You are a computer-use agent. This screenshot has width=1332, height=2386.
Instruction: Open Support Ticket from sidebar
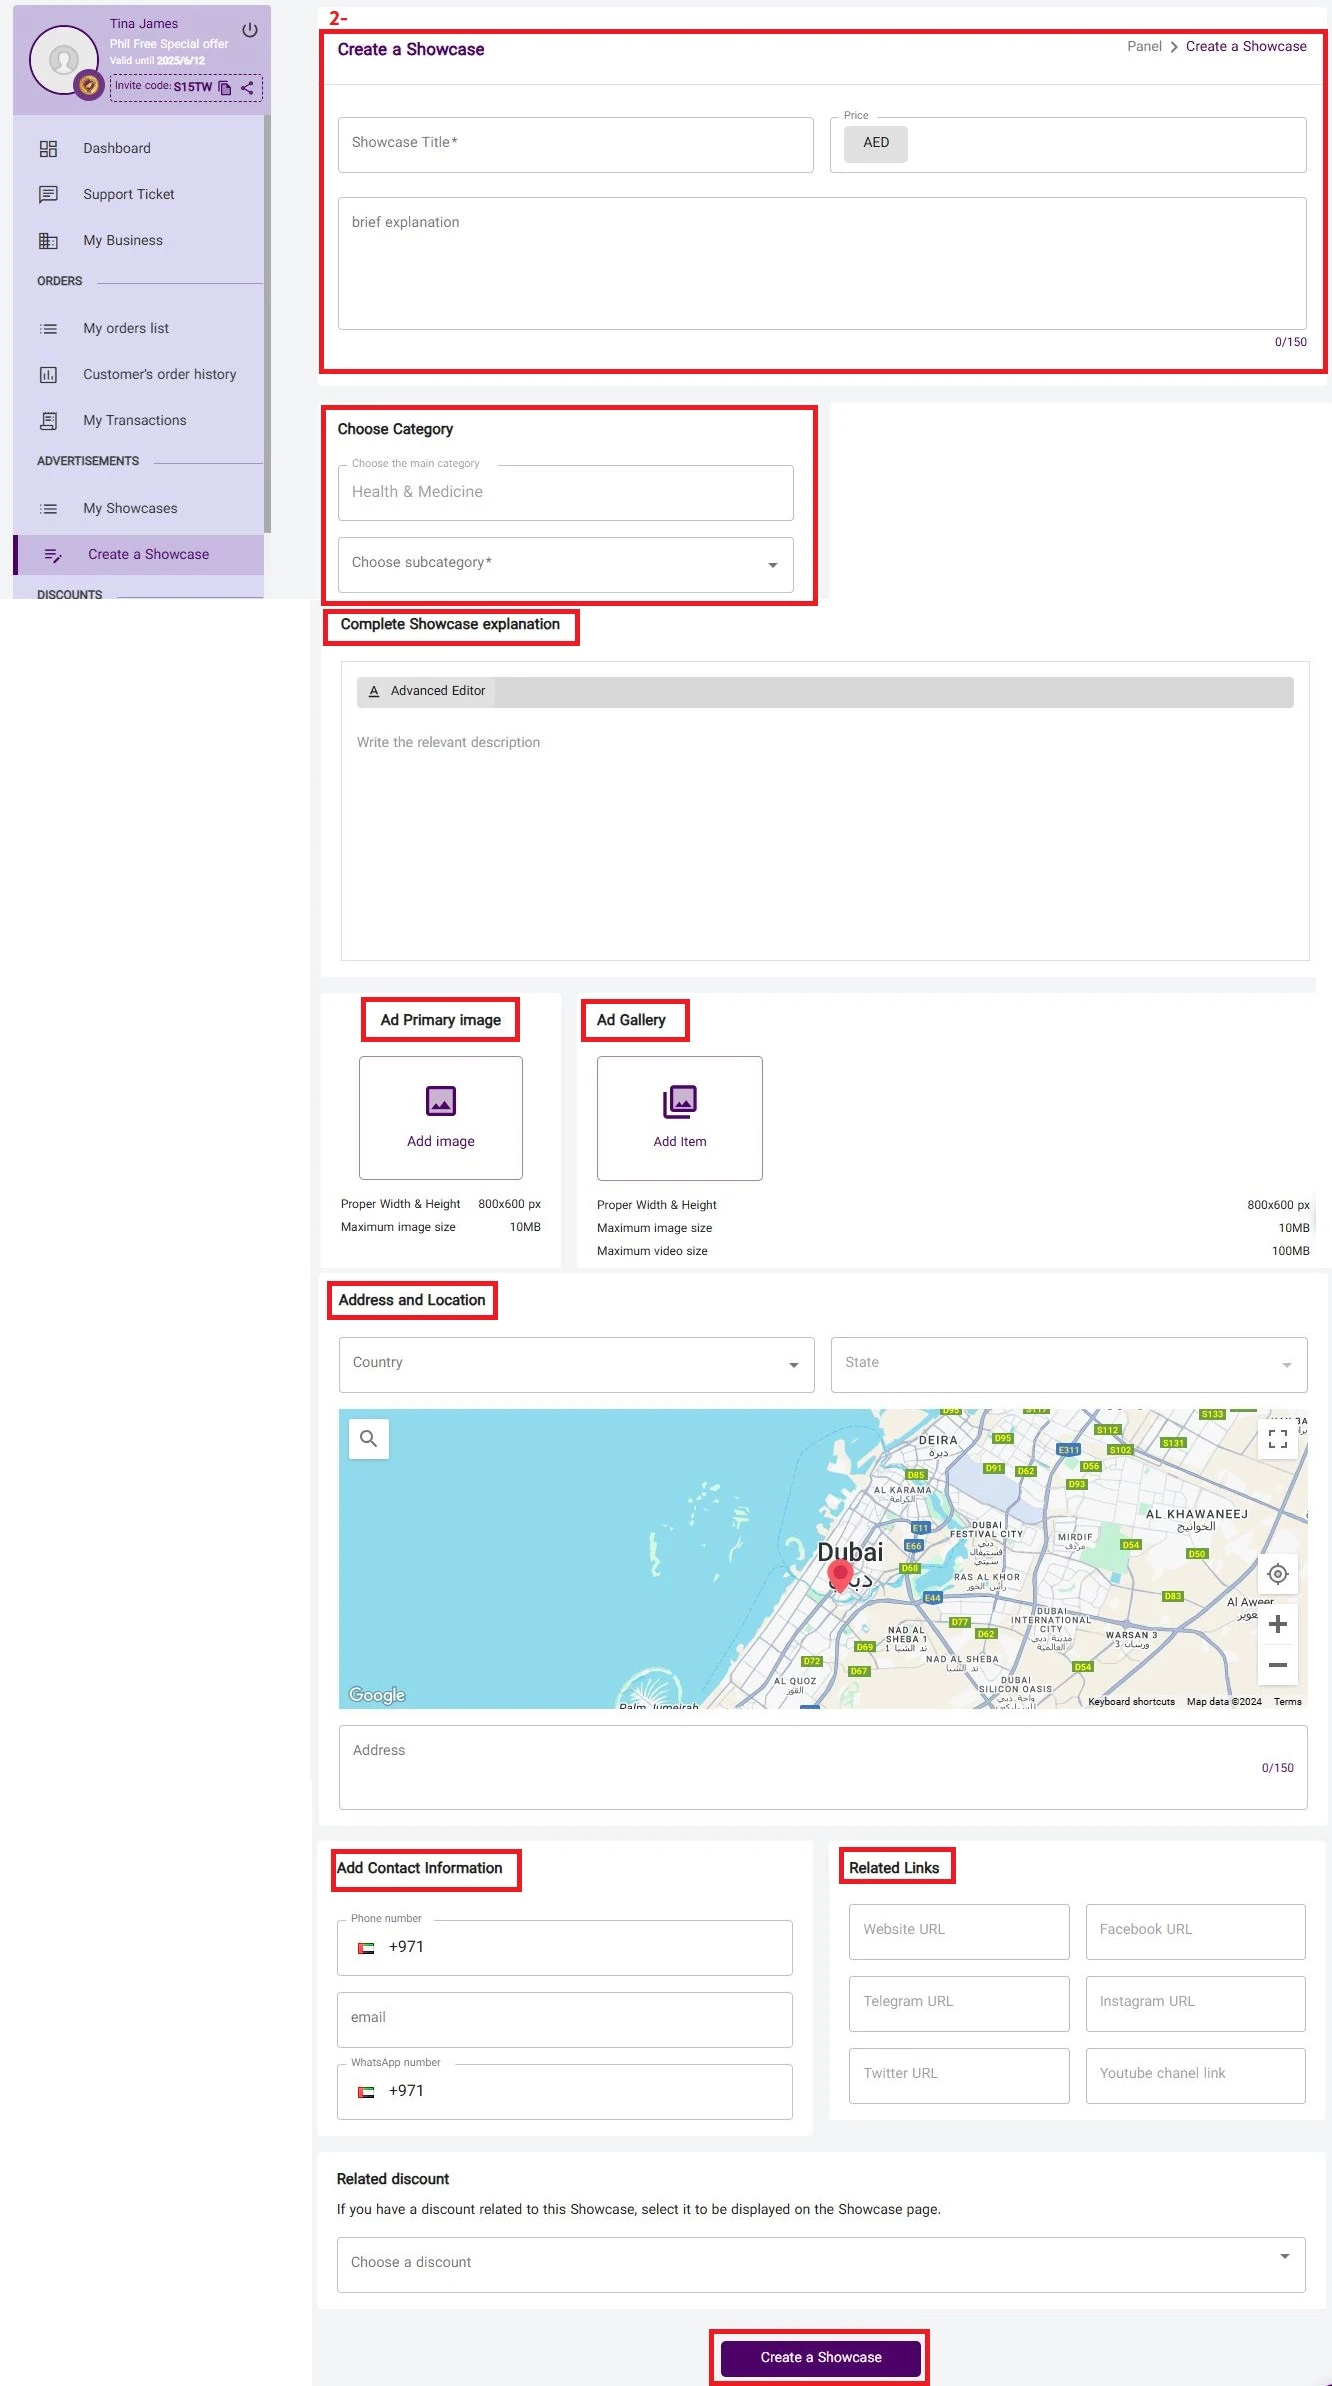point(128,194)
